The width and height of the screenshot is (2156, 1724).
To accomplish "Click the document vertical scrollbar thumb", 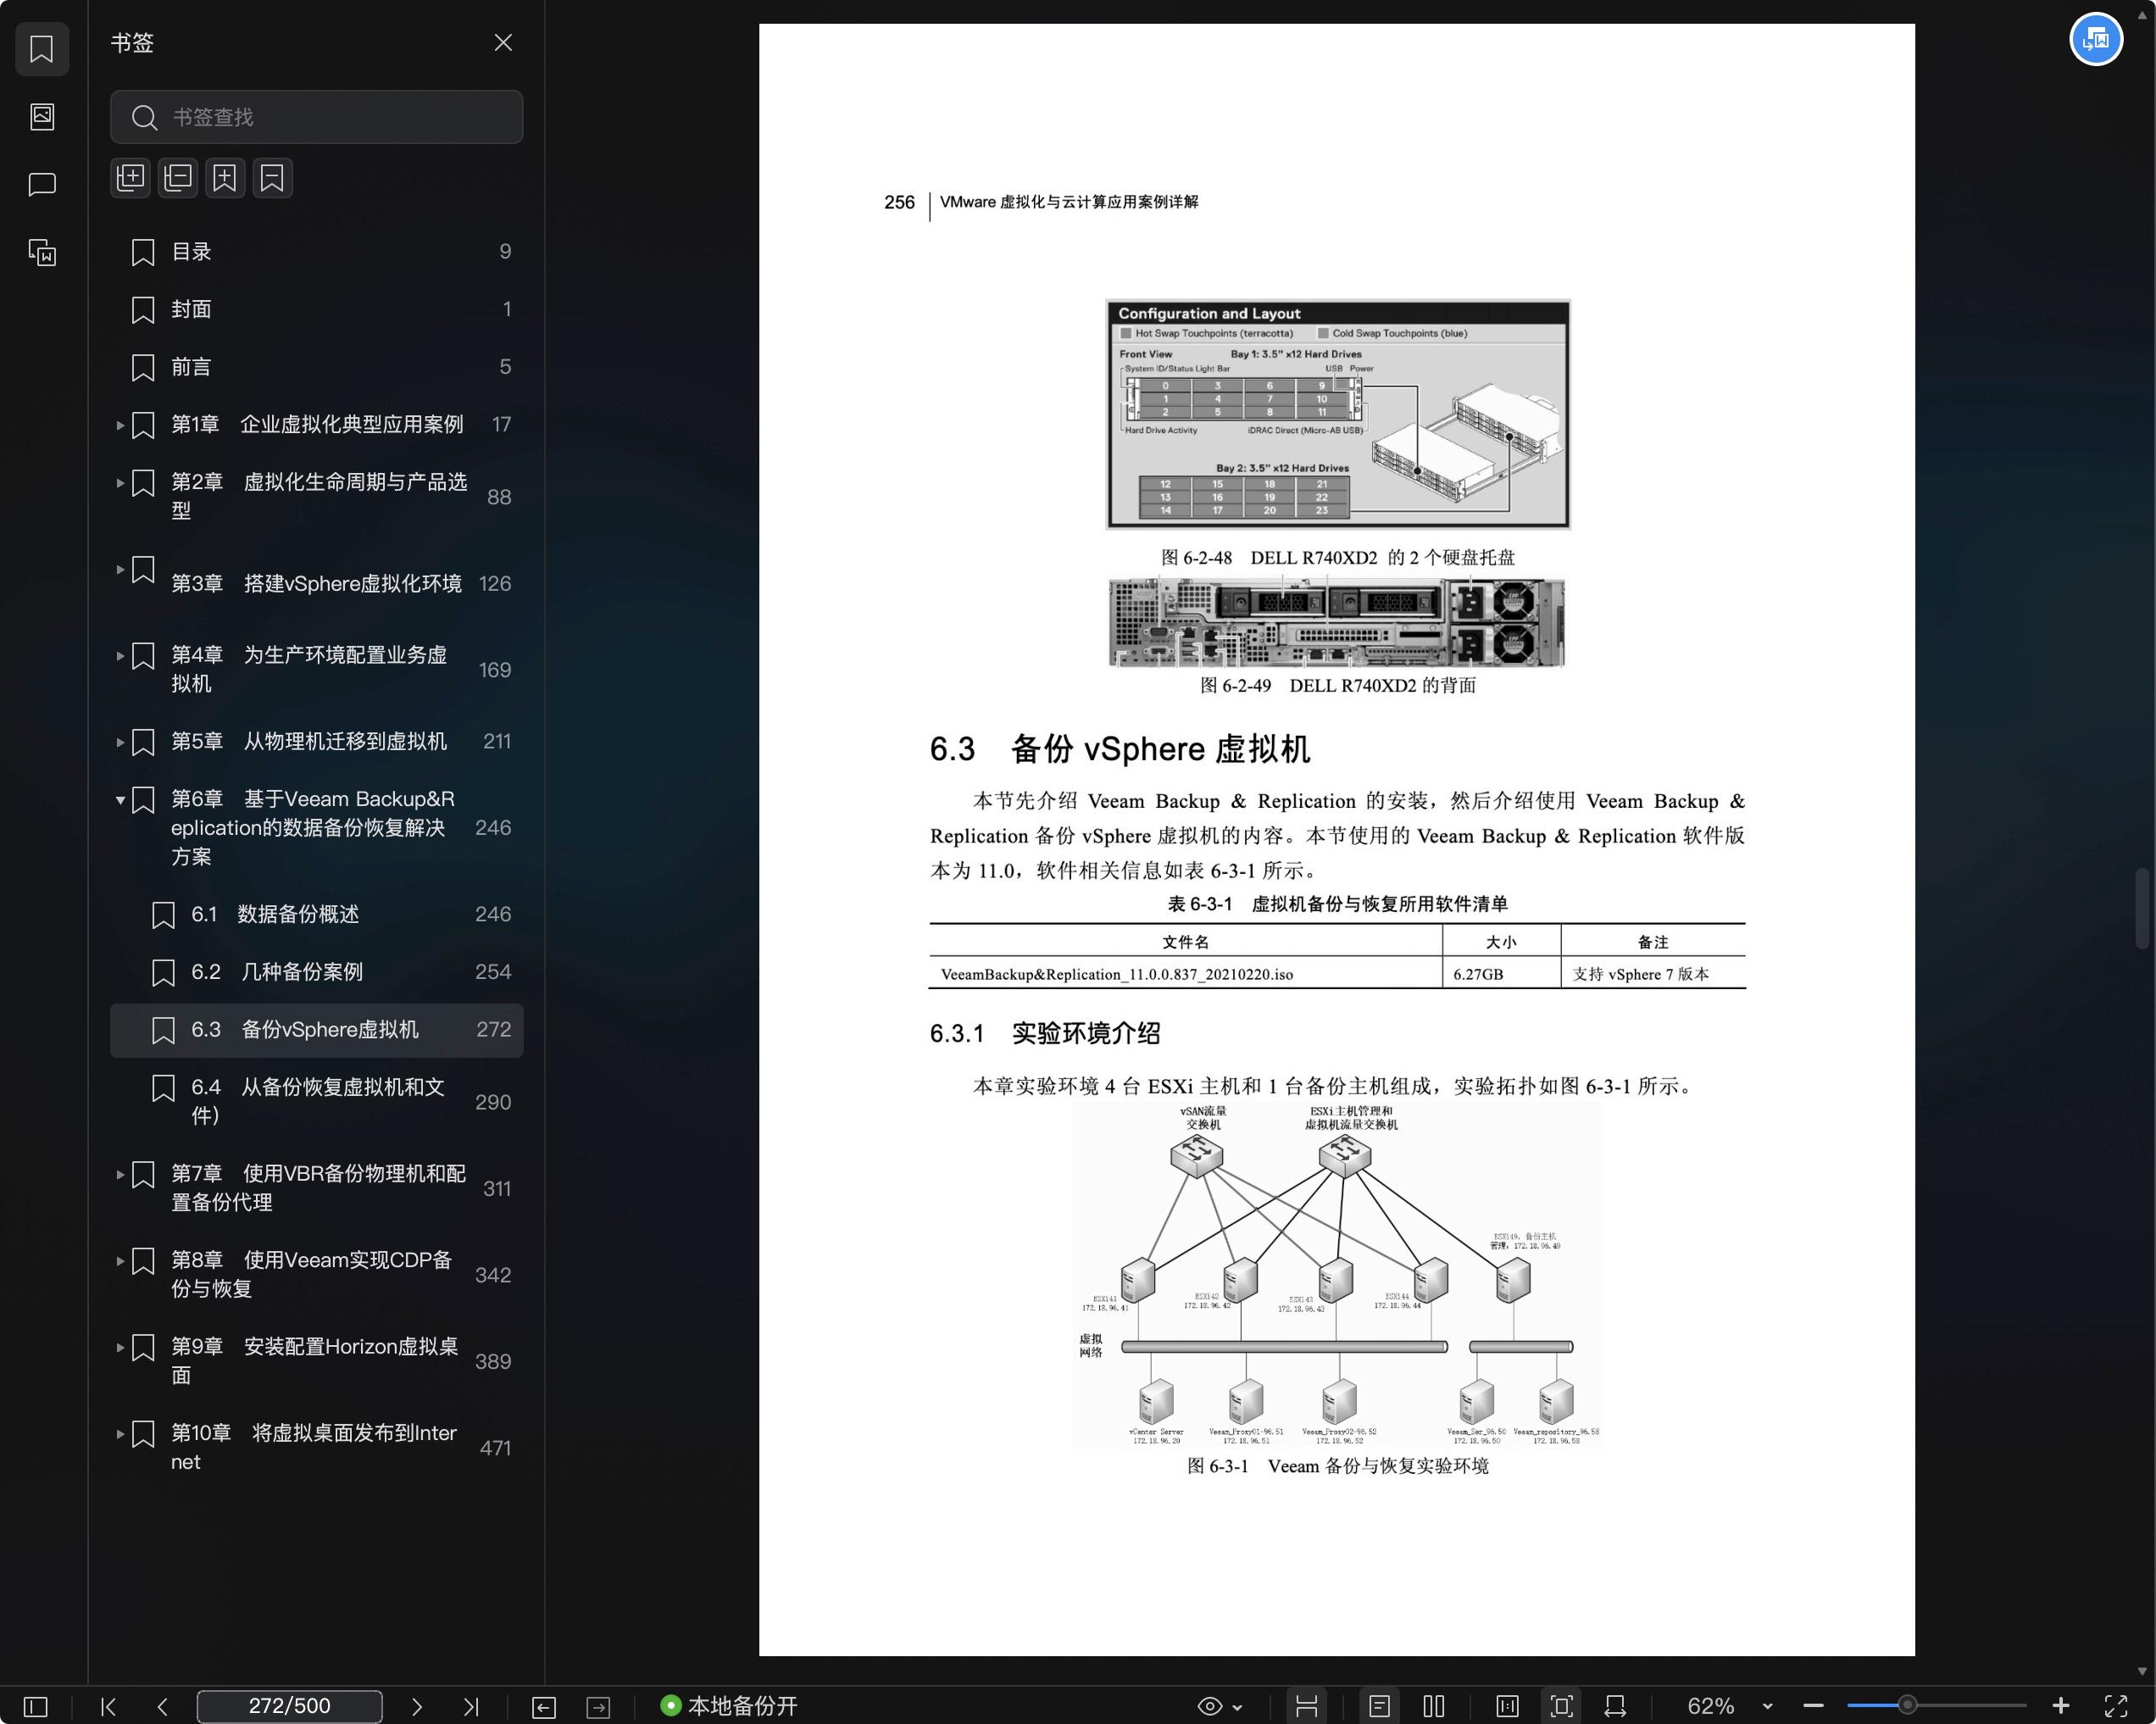I will 2141,908.
